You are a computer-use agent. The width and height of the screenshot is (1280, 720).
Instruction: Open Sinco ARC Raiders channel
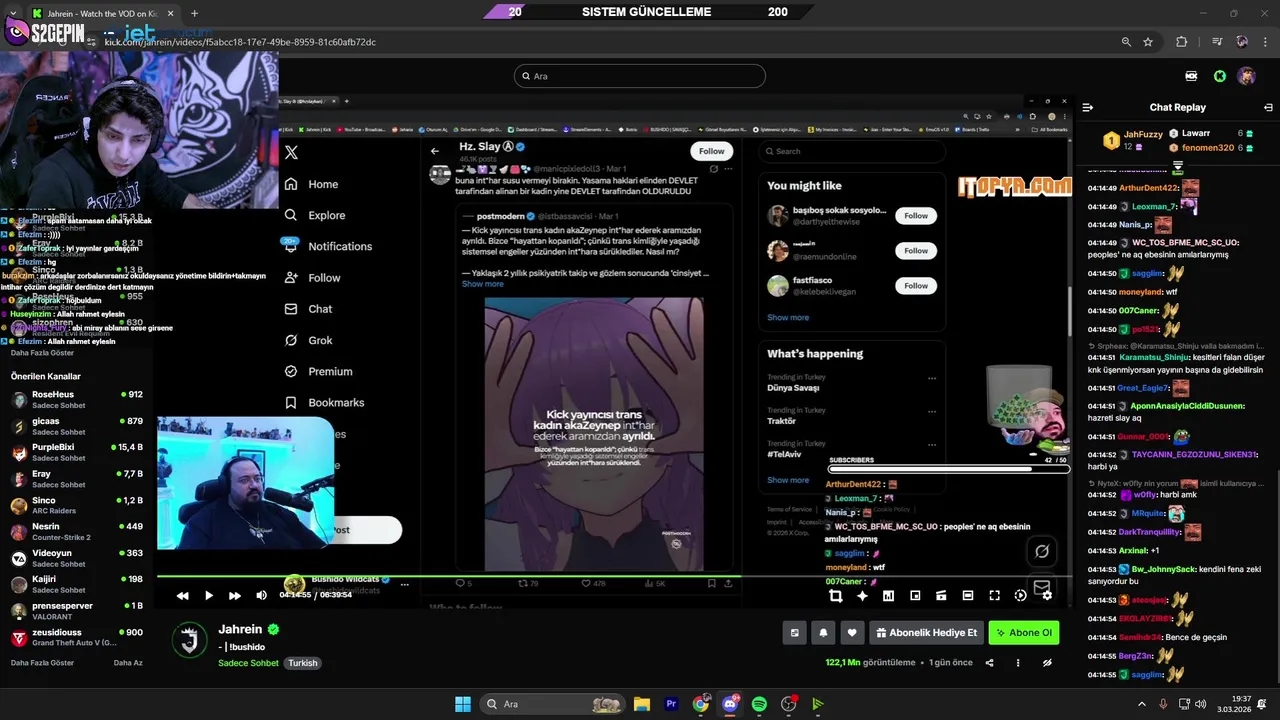(x=77, y=506)
